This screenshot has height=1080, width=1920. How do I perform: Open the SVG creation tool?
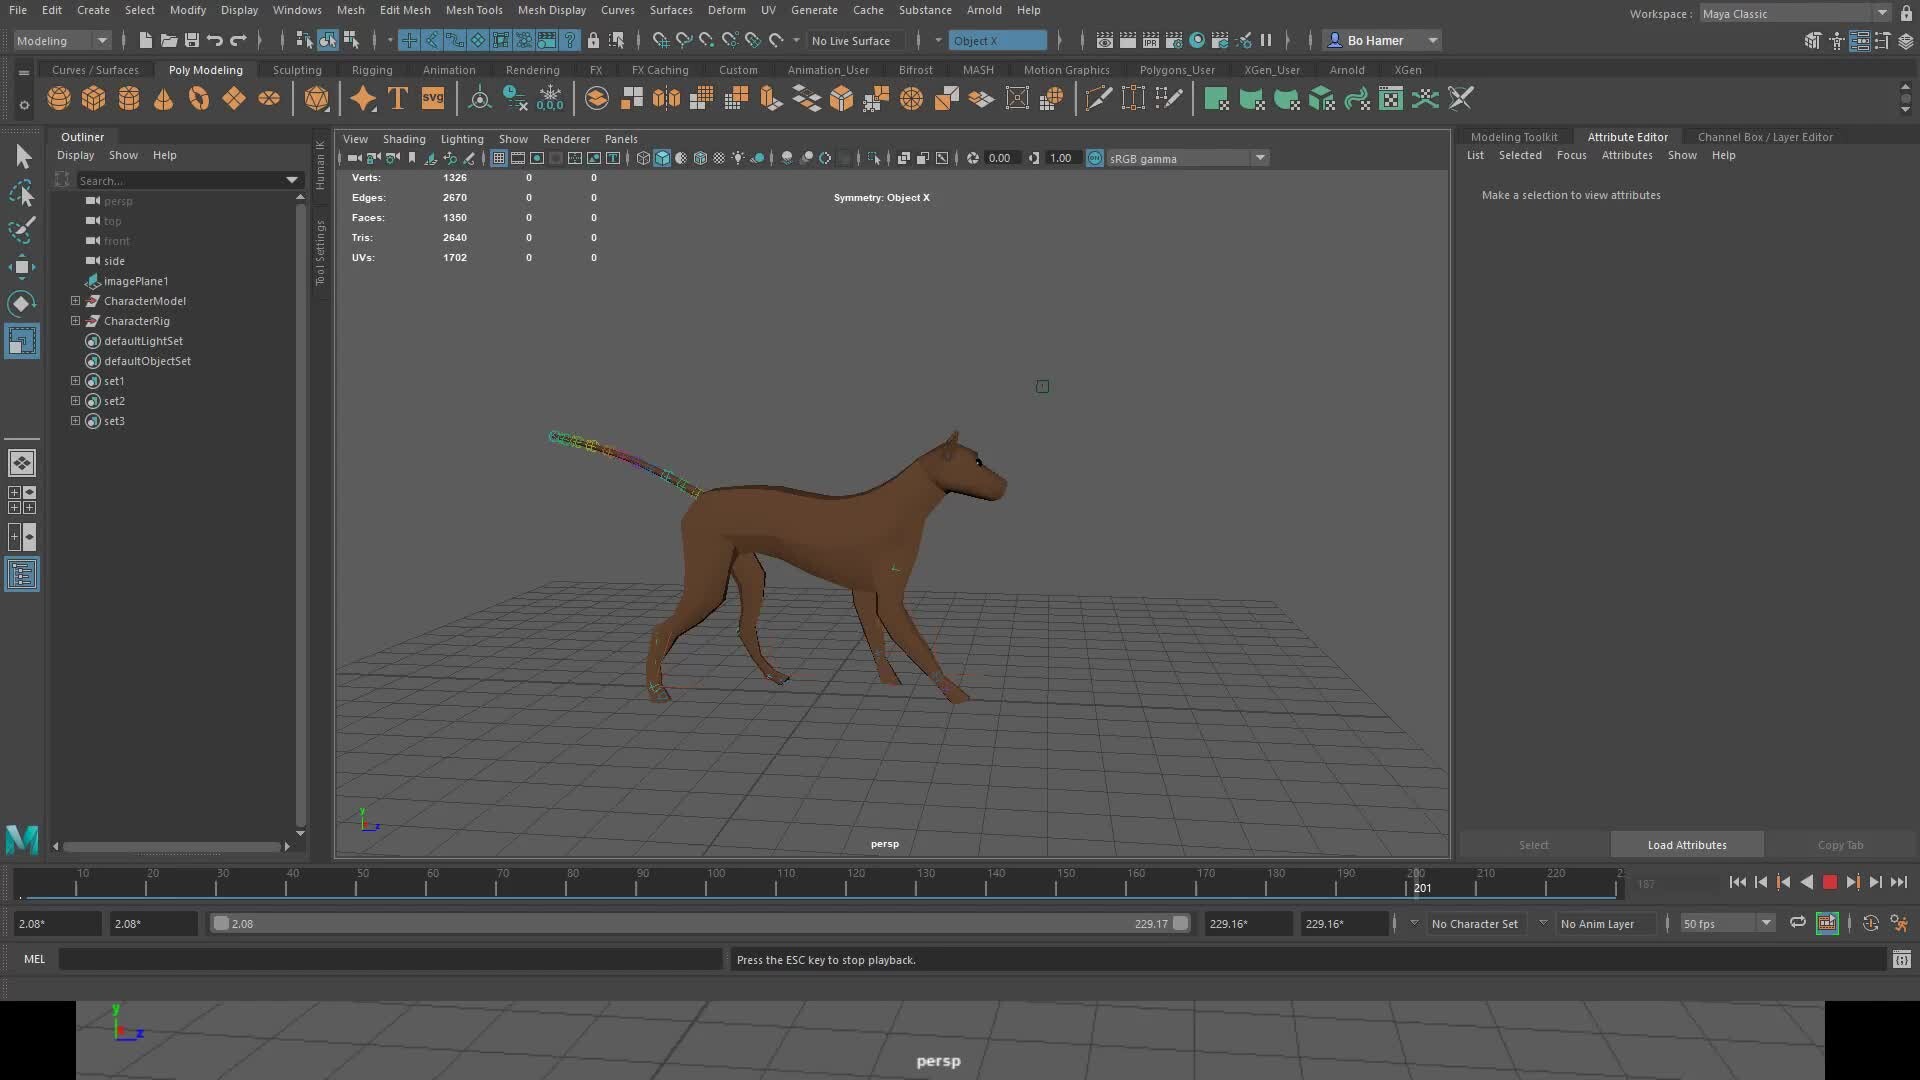[432, 98]
